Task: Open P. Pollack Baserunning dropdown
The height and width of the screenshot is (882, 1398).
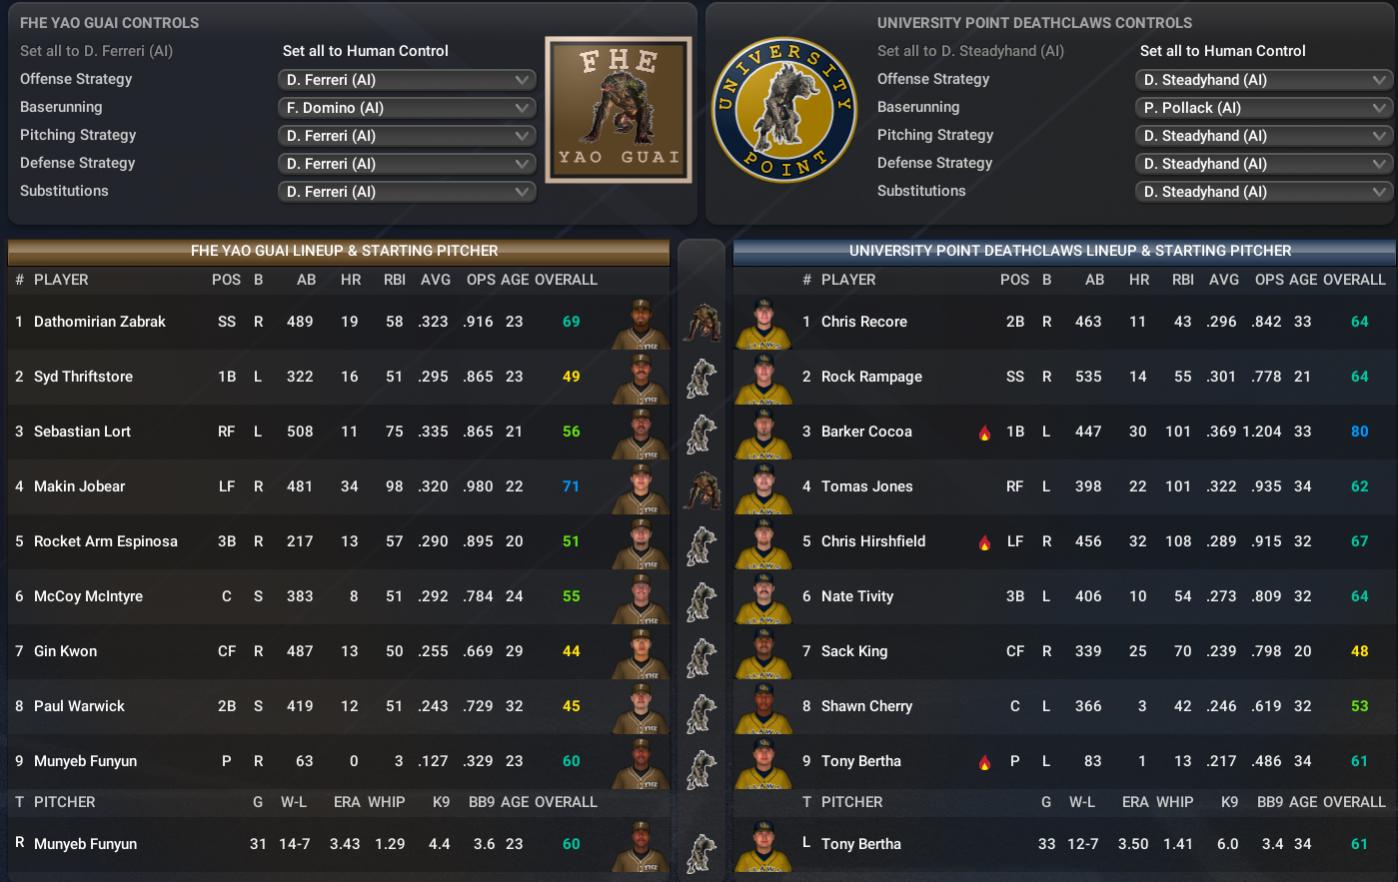Action: pyautogui.click(x=1264, y=108)
